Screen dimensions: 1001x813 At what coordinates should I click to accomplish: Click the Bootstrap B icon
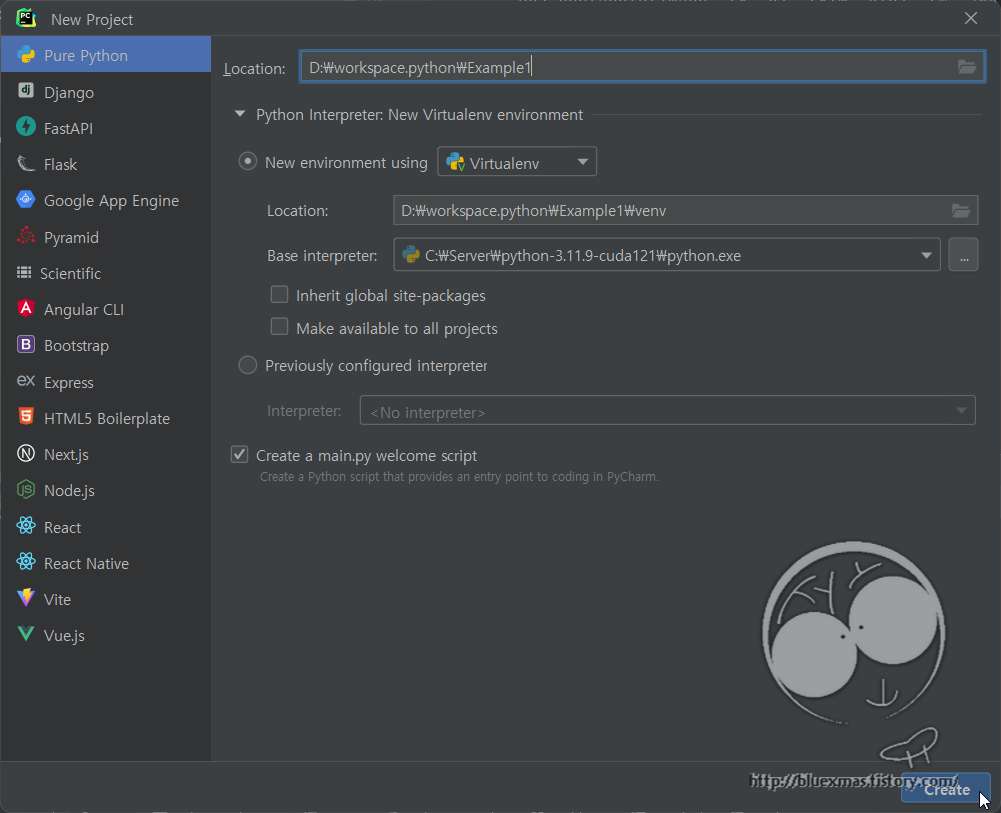tap(26, 345)
